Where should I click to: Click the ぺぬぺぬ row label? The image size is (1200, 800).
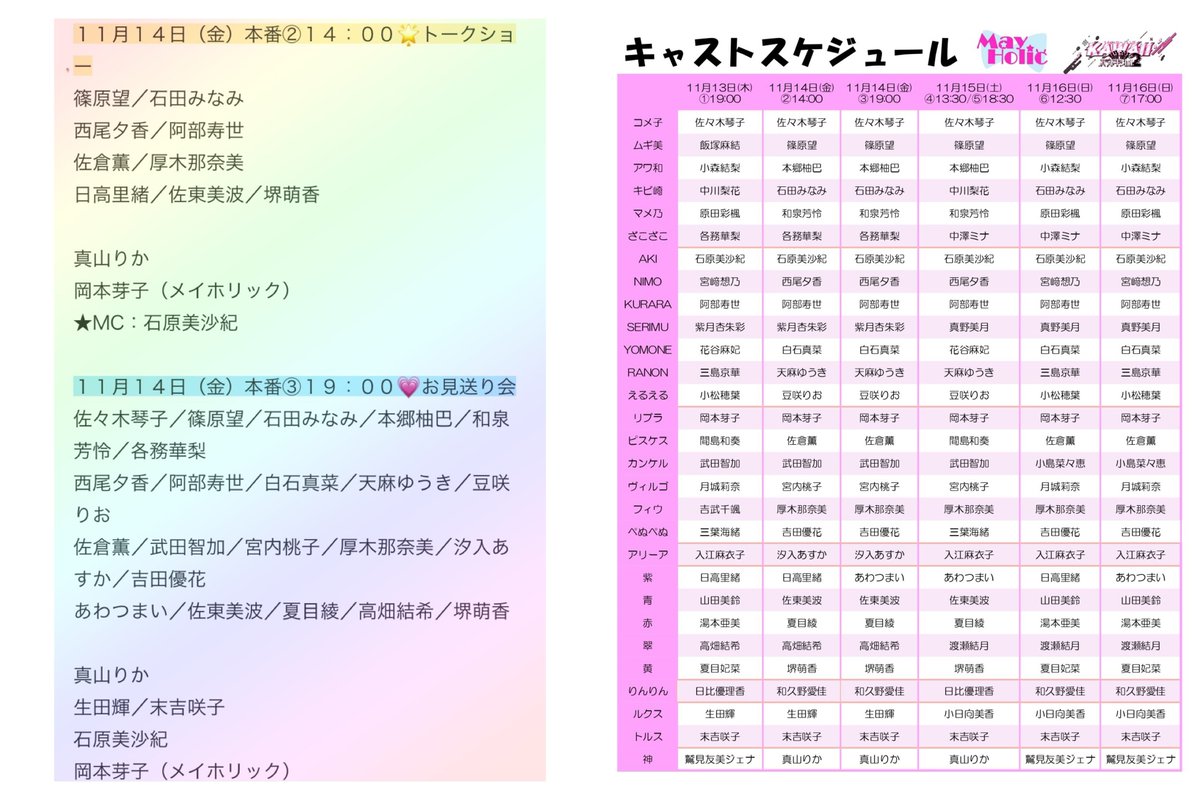(x=648, y=532)
